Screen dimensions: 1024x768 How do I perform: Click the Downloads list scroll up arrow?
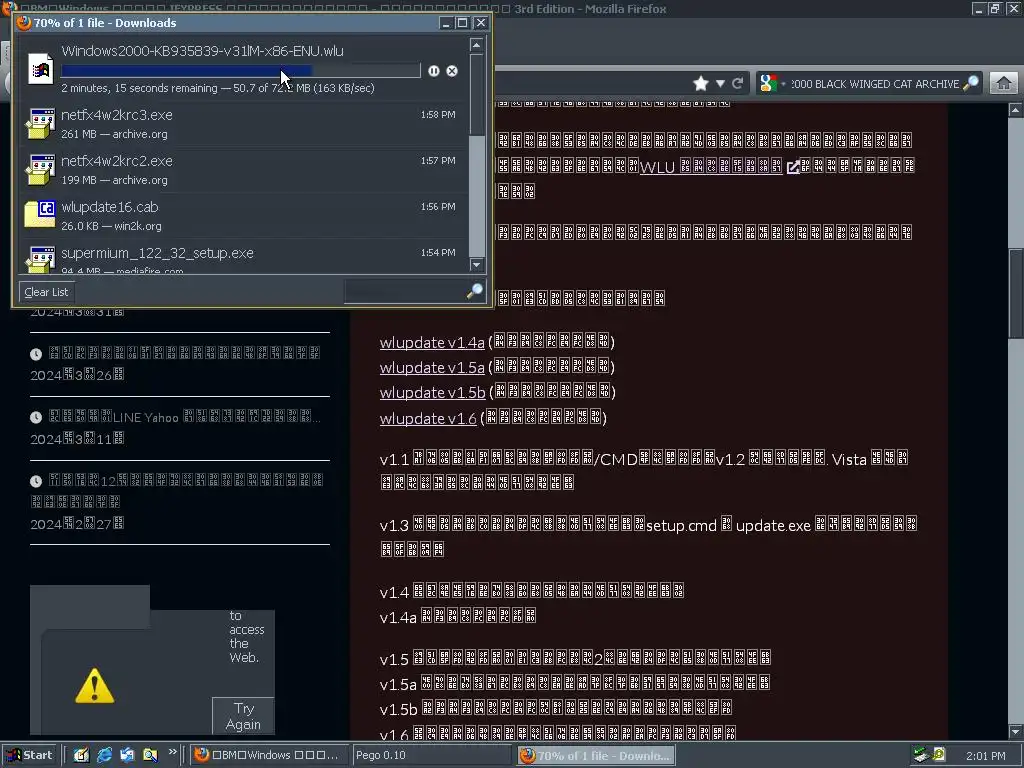tap(476, 45)
